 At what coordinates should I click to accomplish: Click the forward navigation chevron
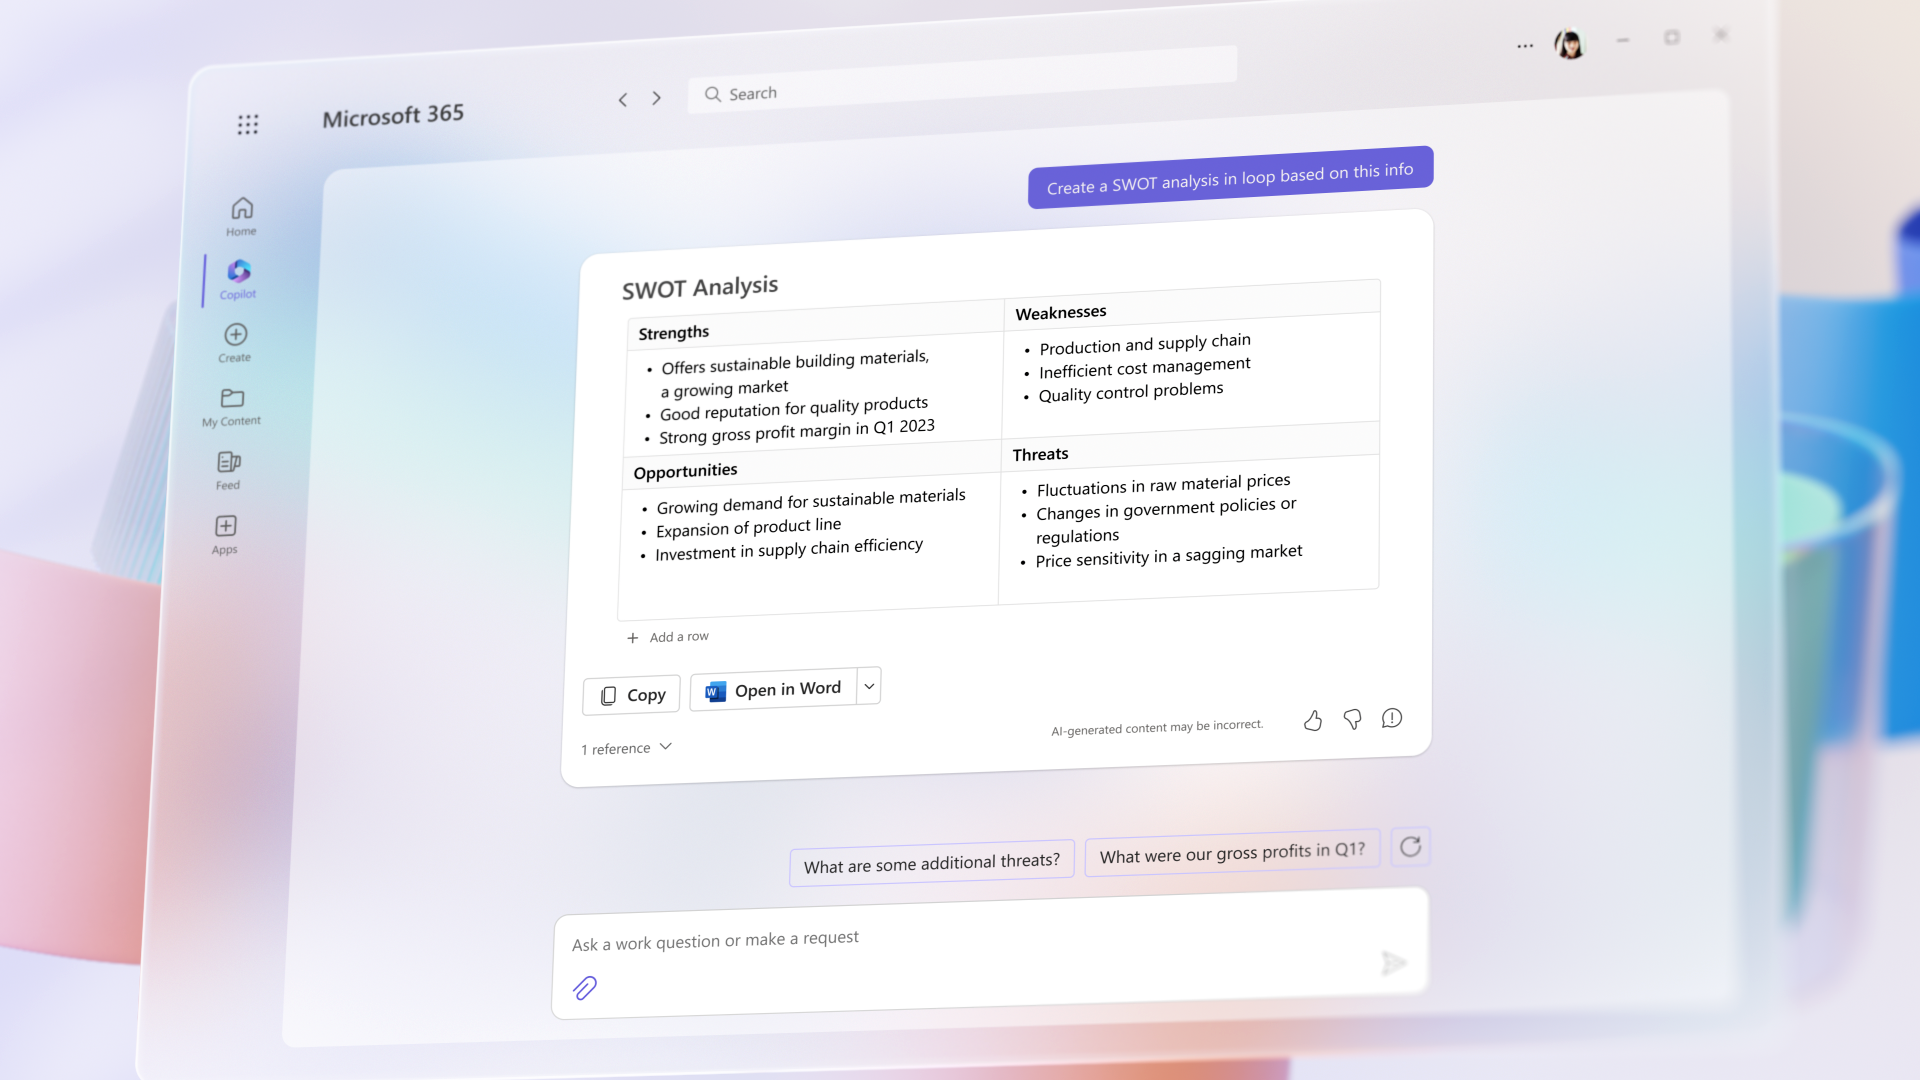click(x=657, y=98)
